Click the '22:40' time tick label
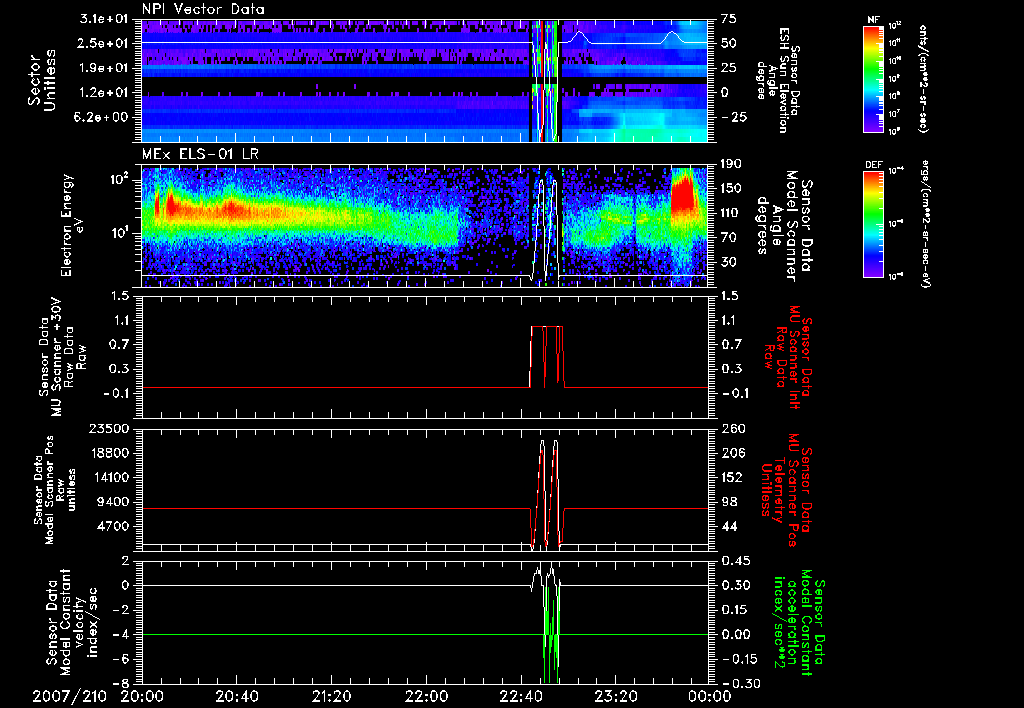1024x708 pixels. (520, 696)
